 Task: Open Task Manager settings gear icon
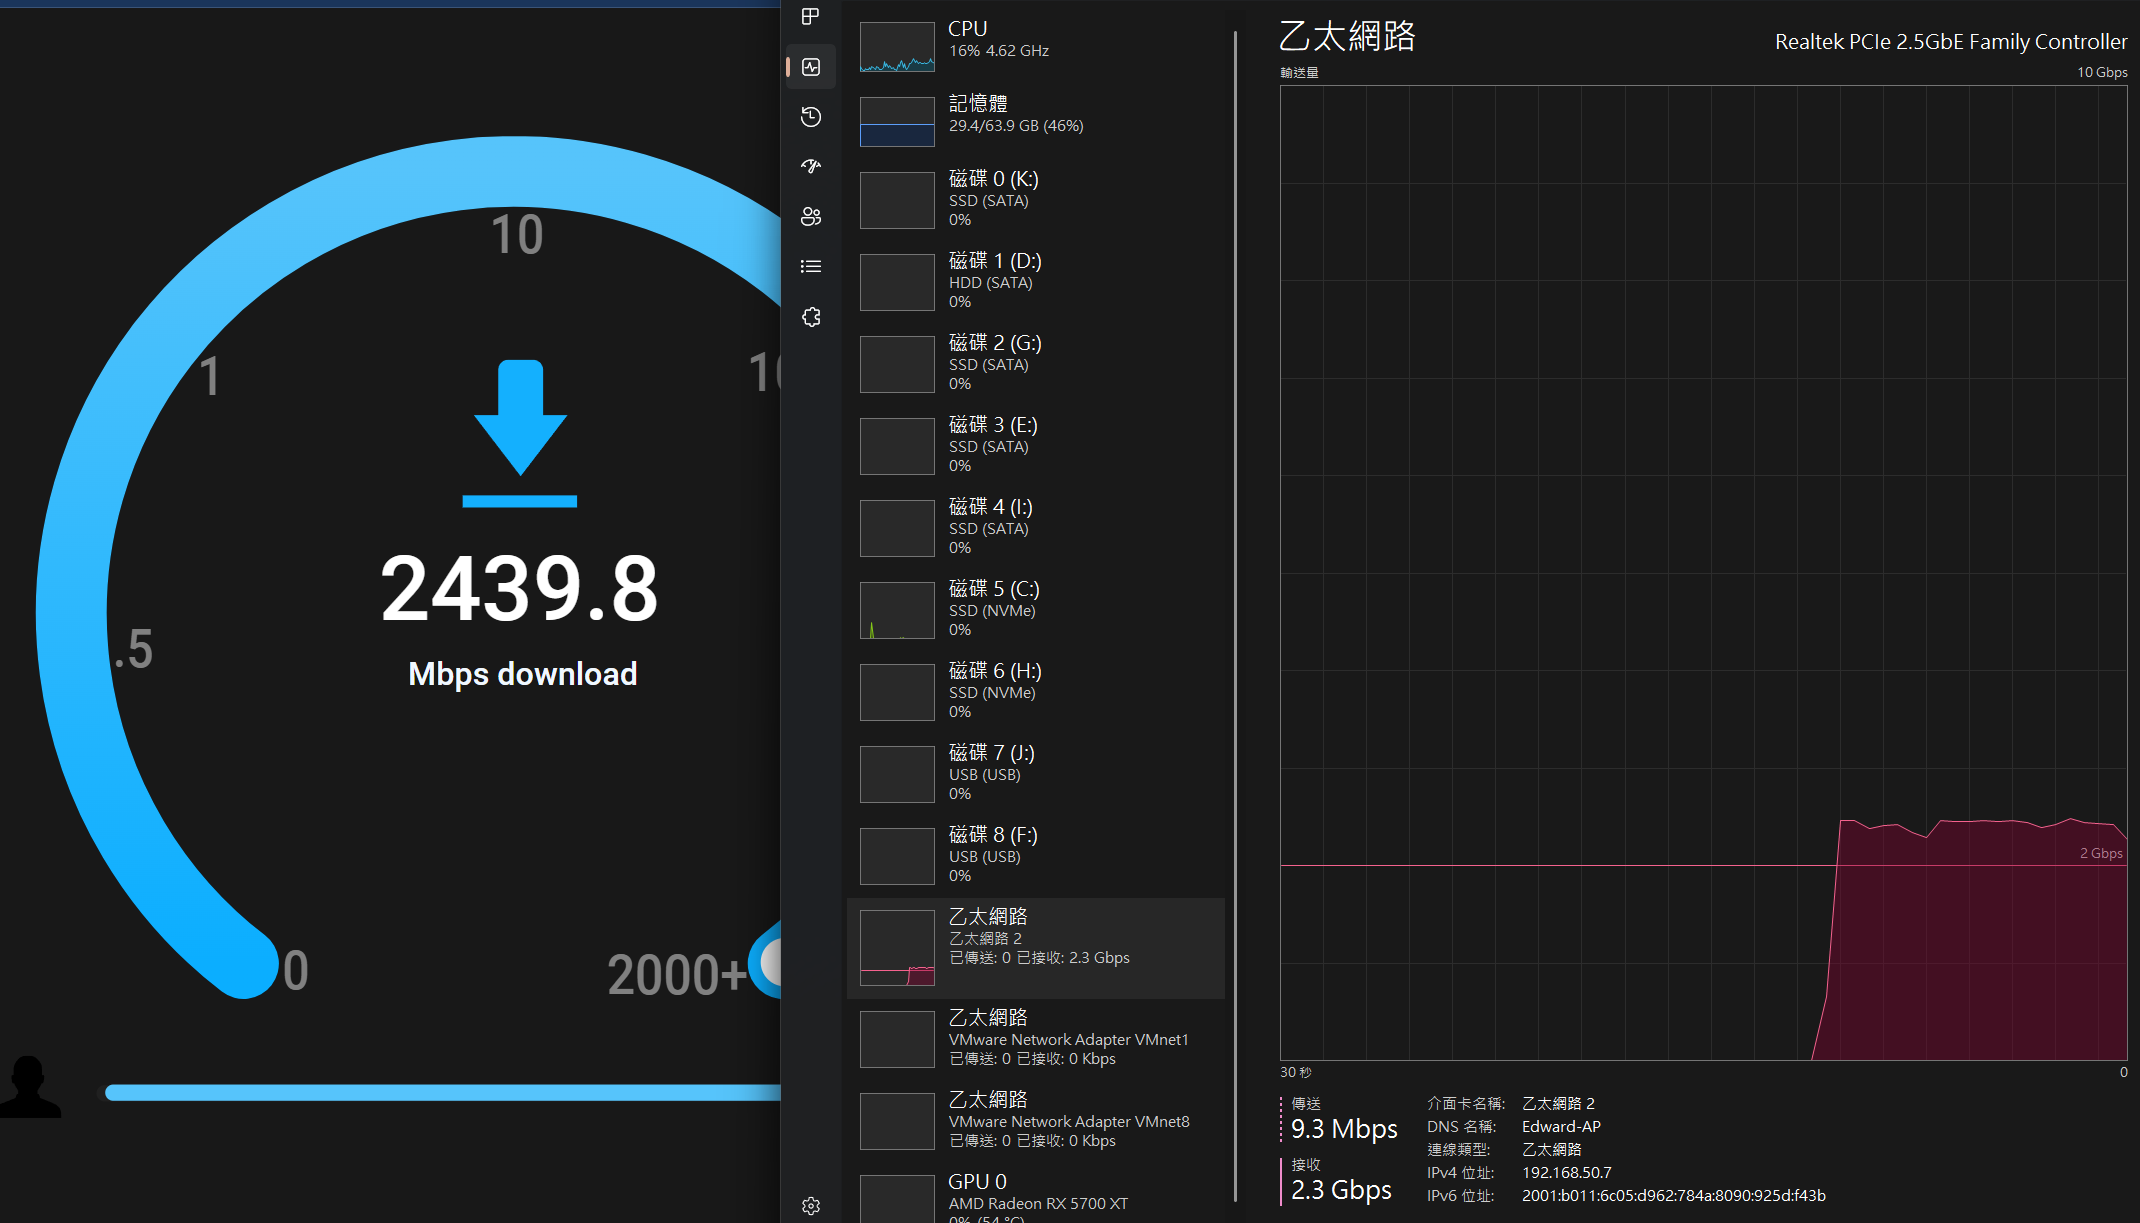coord(811,1206)
